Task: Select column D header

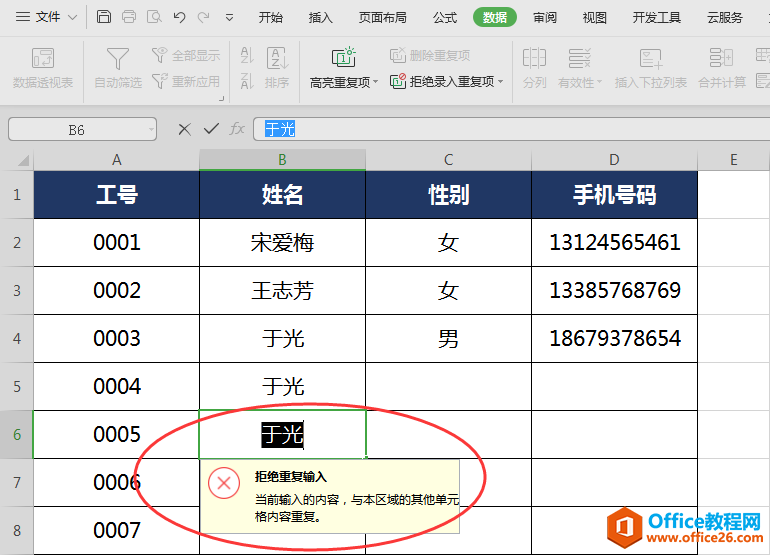Action: point(614,160)
